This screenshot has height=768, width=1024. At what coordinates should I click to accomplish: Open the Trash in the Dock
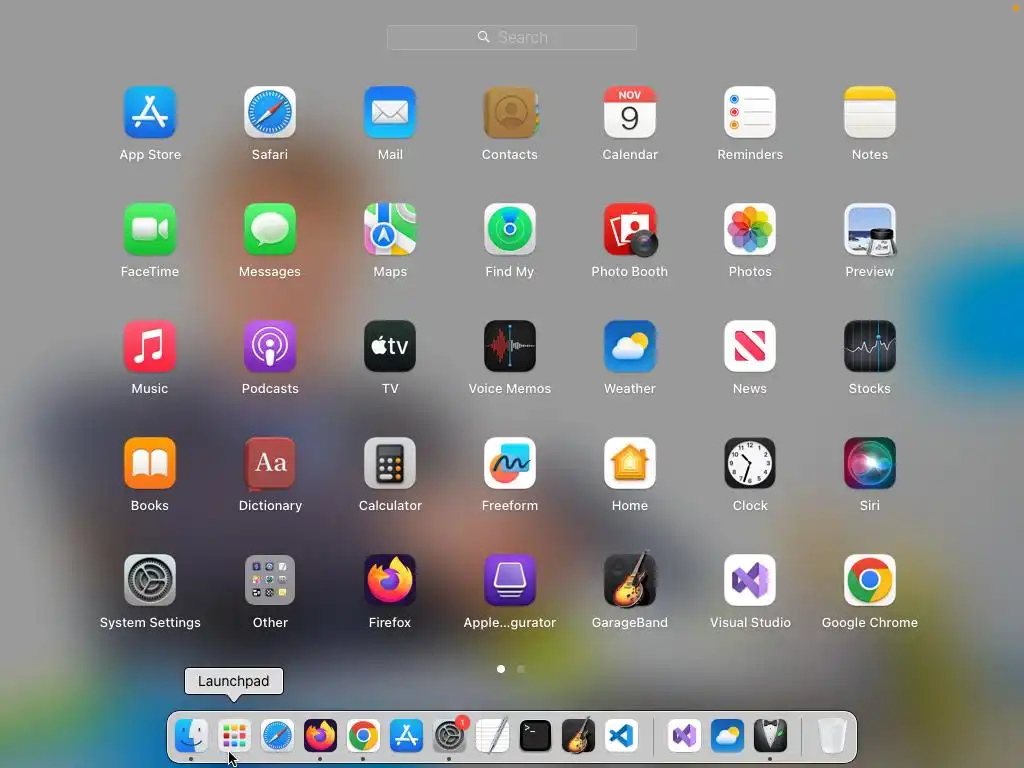(x=833, y=735)
